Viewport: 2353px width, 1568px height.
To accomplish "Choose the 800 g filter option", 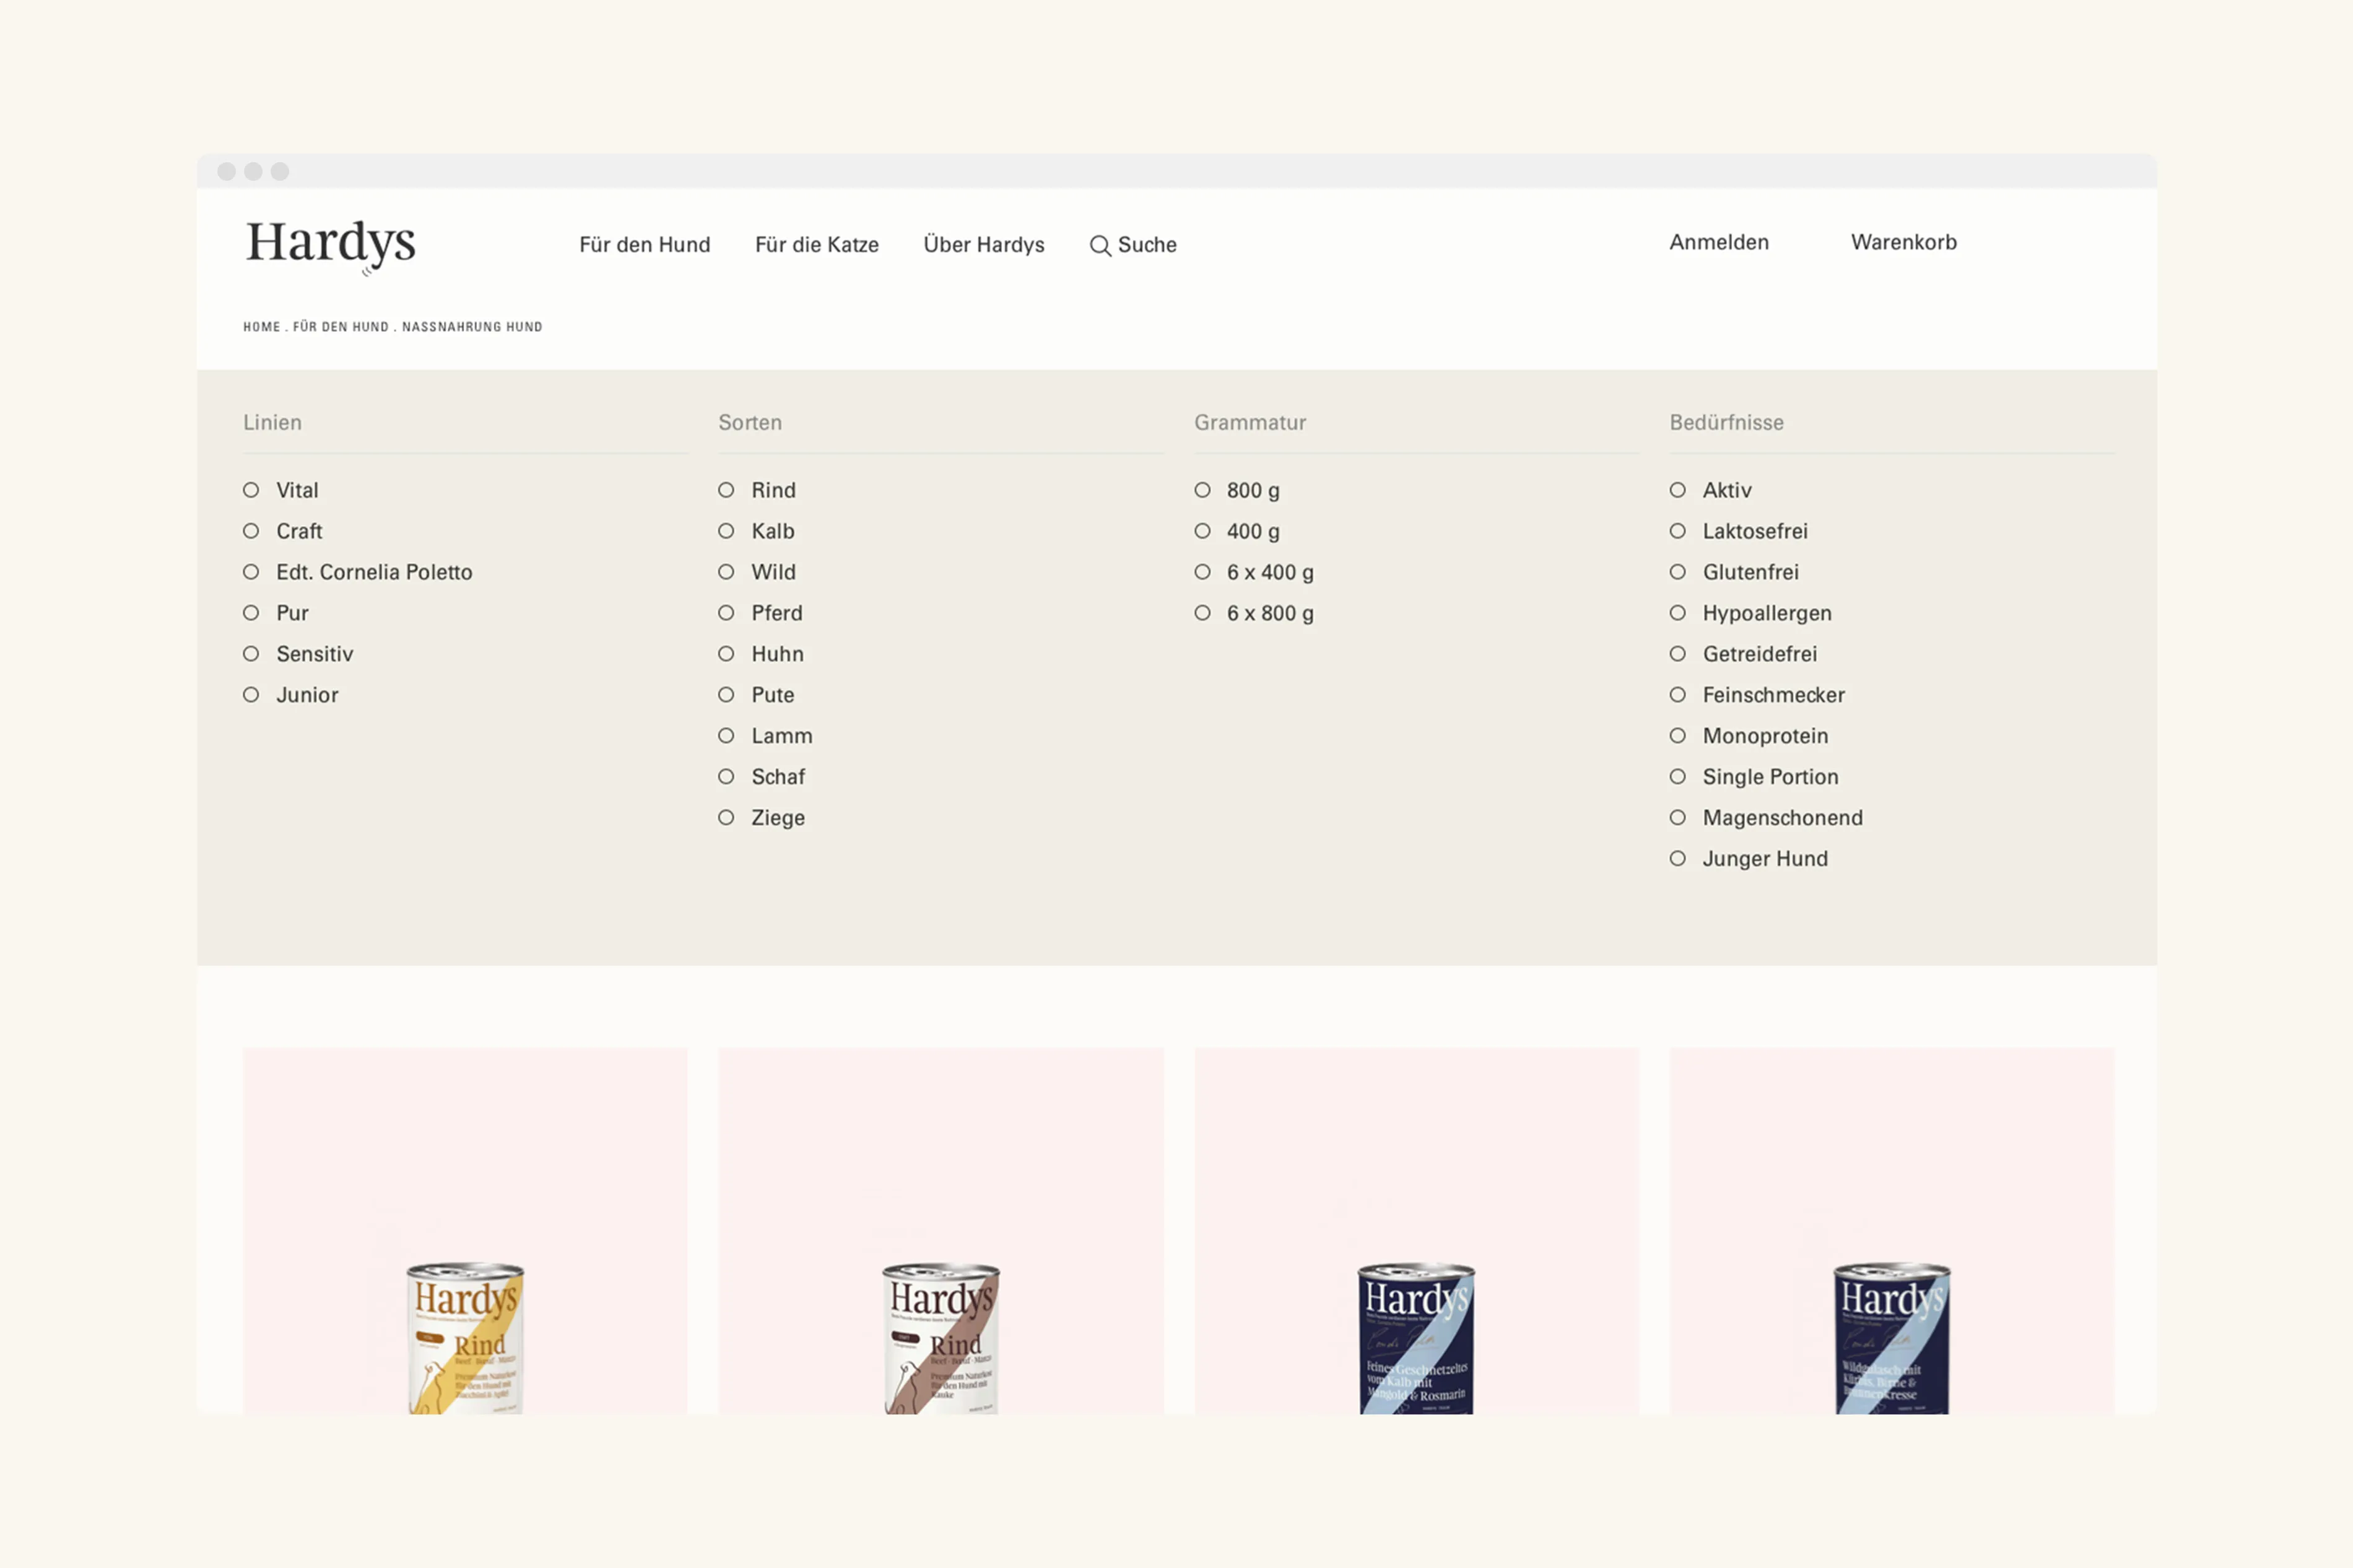I will tap(1202, 490).
